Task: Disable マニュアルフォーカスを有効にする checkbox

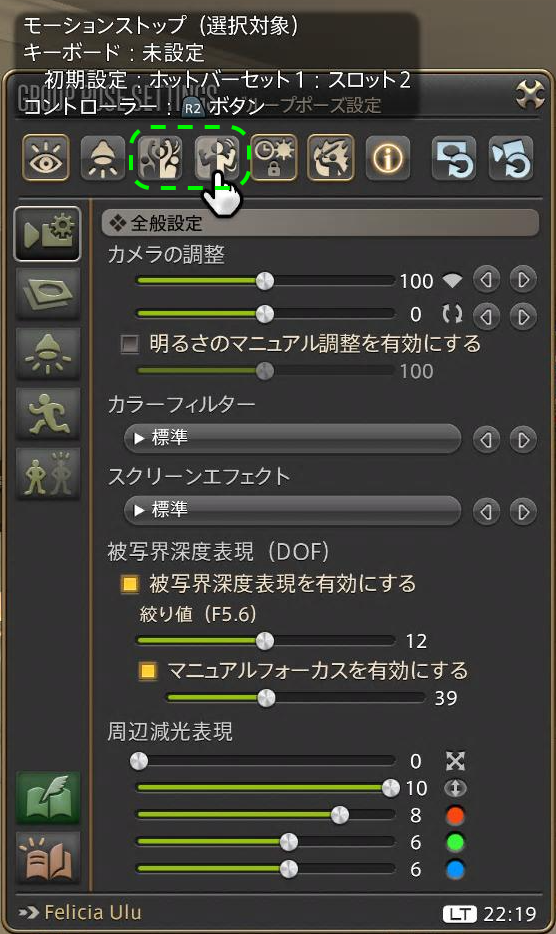Action: 147,671
